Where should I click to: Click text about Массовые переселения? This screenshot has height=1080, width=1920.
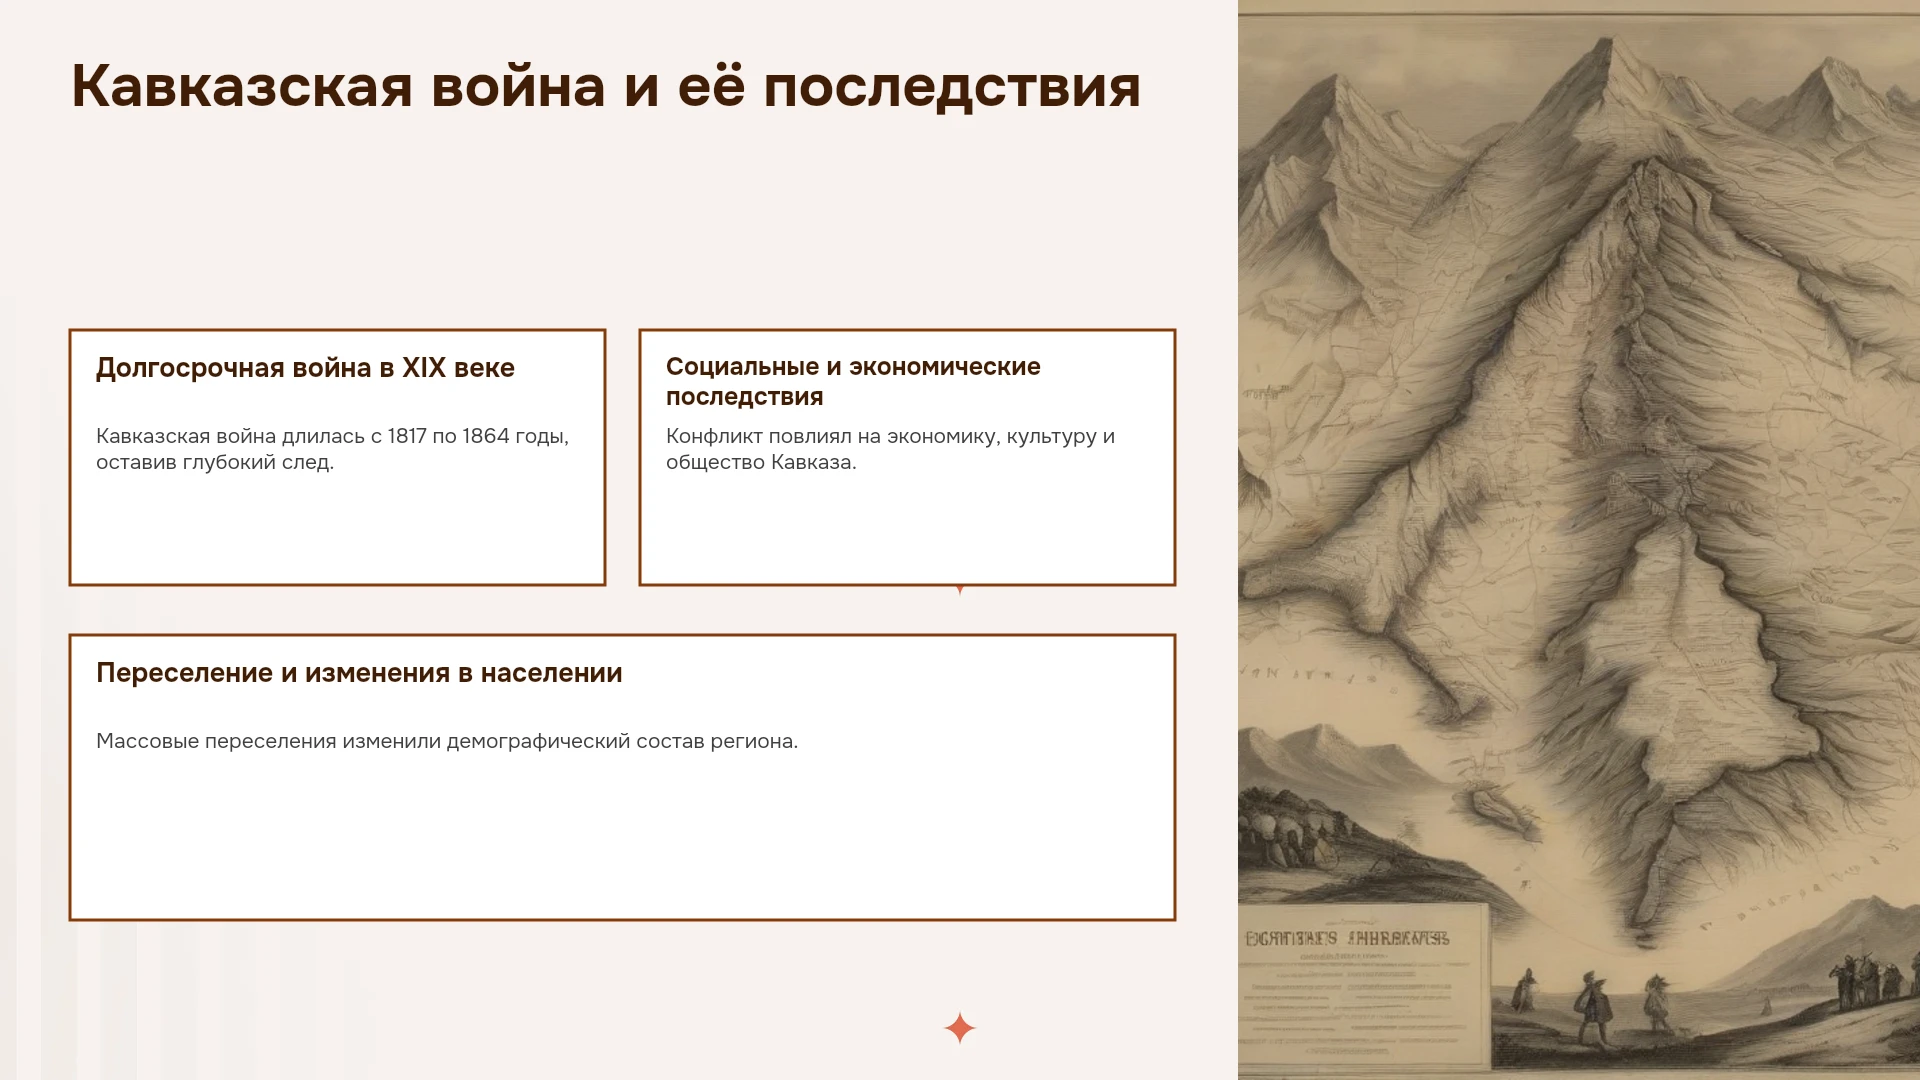(x=447, y=741)
